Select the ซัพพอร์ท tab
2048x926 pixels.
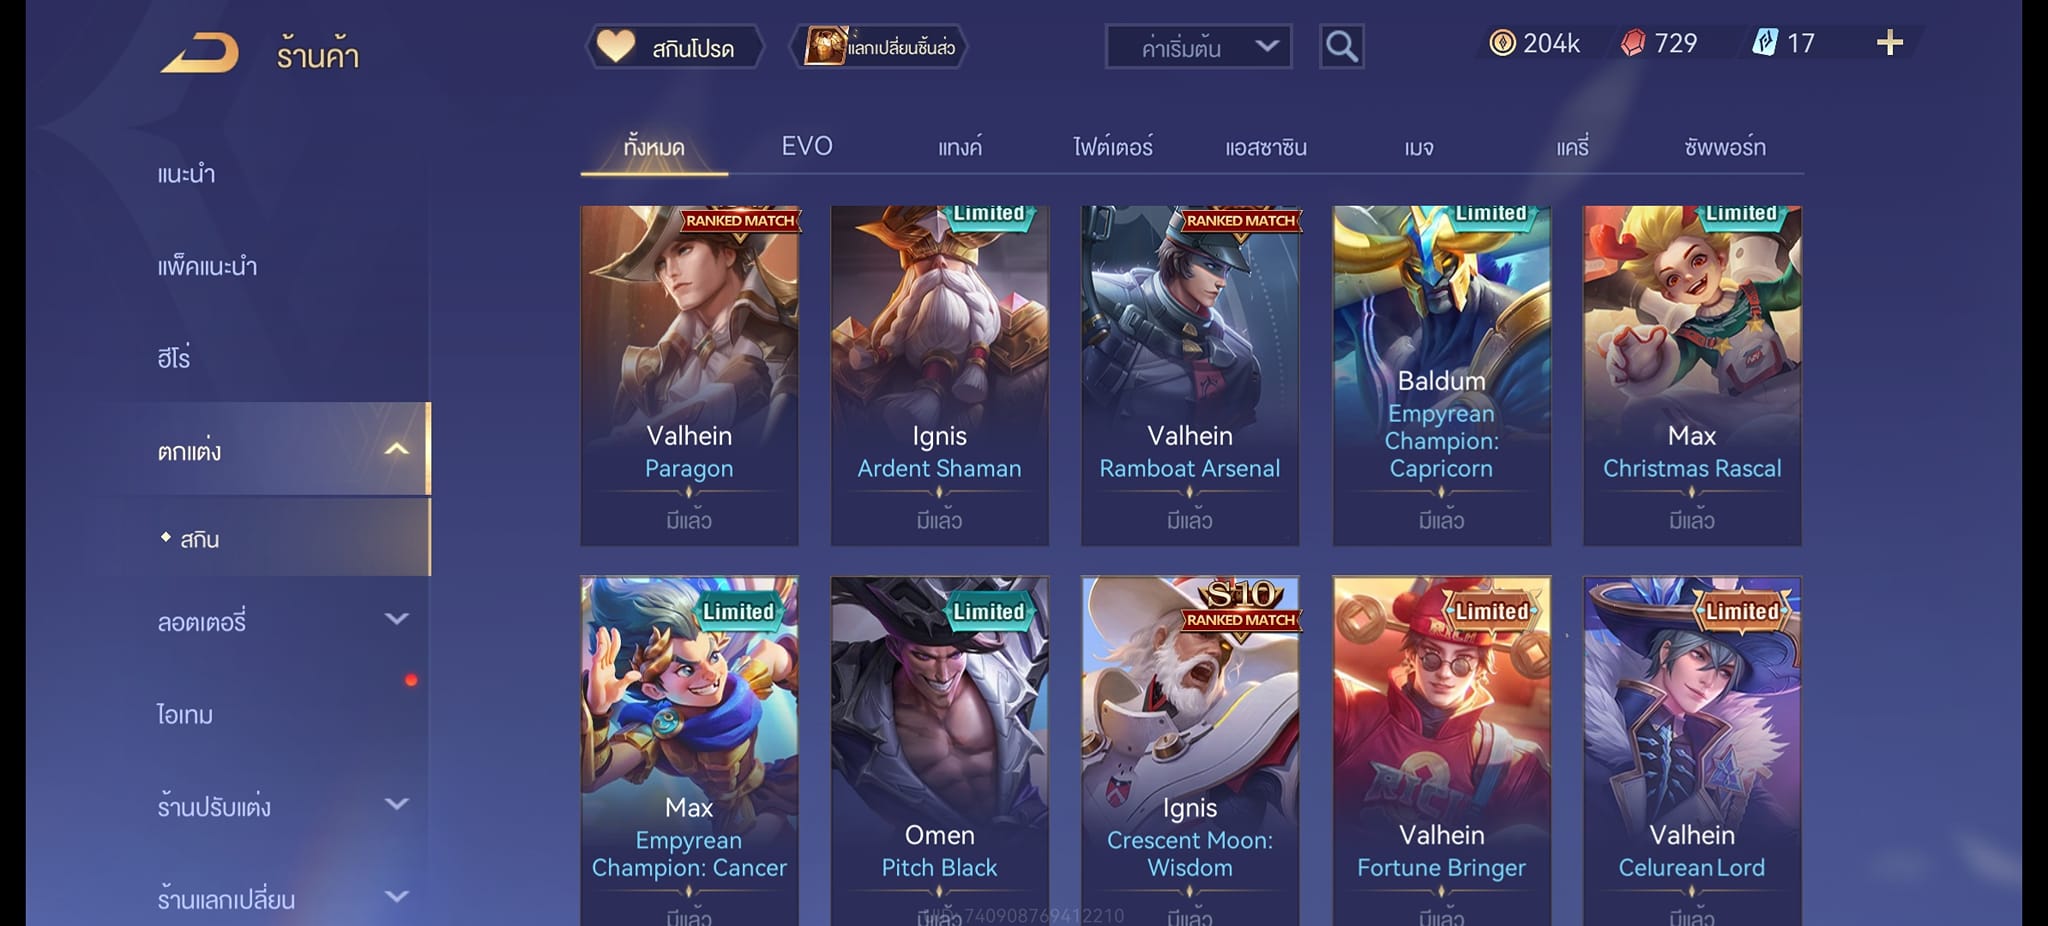[x=1724, y=147]
